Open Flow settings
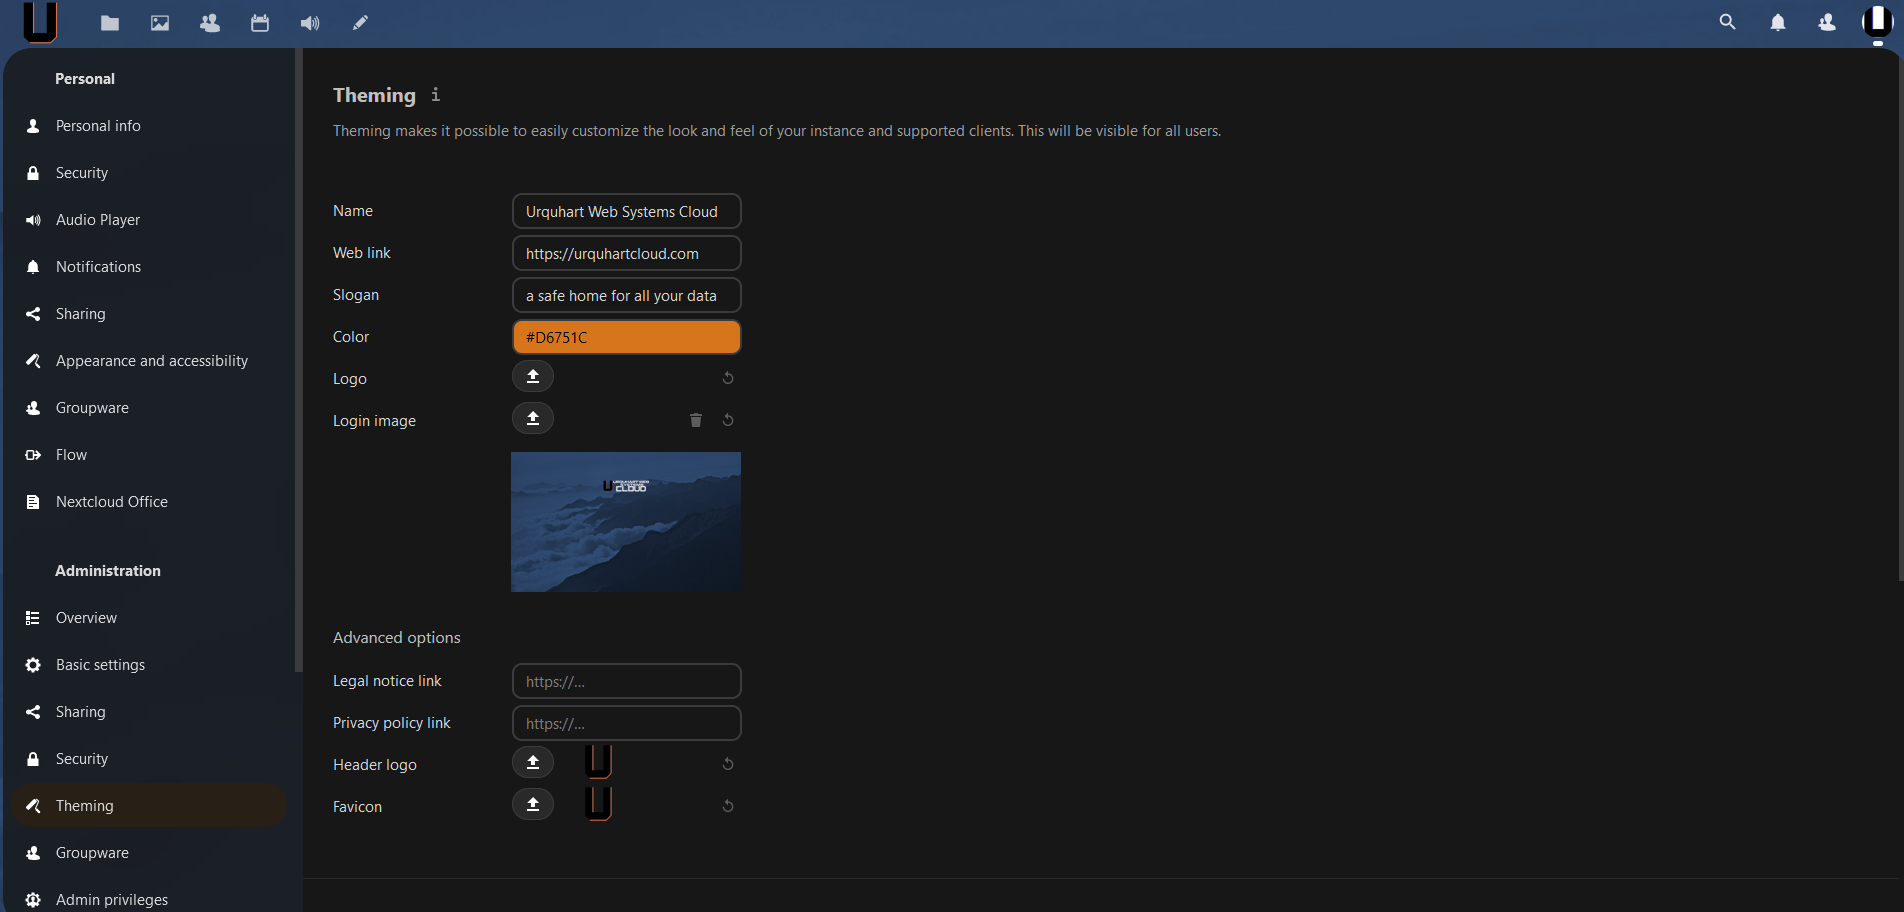Screen dimensions: 1904x912 (150, 455)
